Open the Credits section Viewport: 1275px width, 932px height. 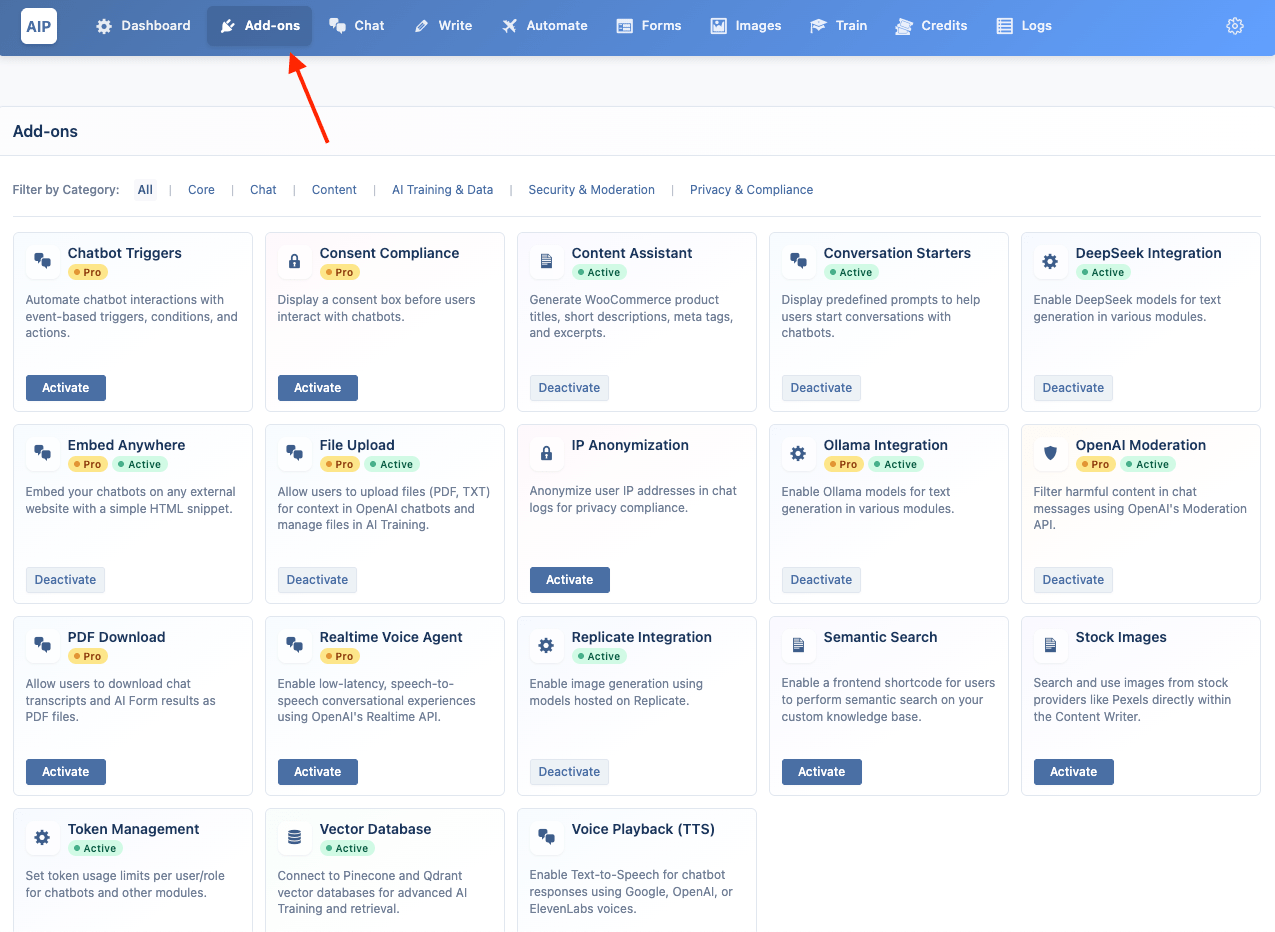coord(932,26)
